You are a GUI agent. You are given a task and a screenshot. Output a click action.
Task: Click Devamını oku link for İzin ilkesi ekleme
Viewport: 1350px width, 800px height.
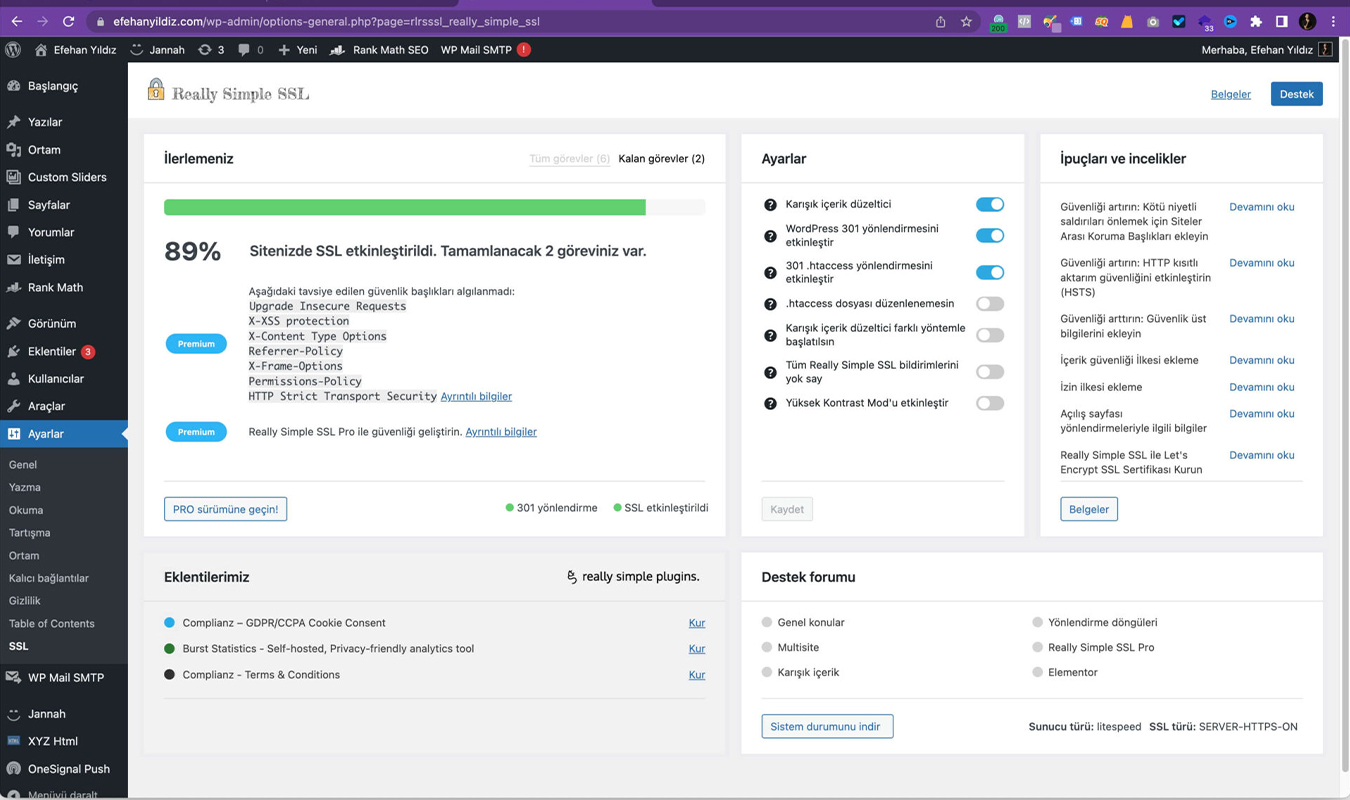[1261, 387]
